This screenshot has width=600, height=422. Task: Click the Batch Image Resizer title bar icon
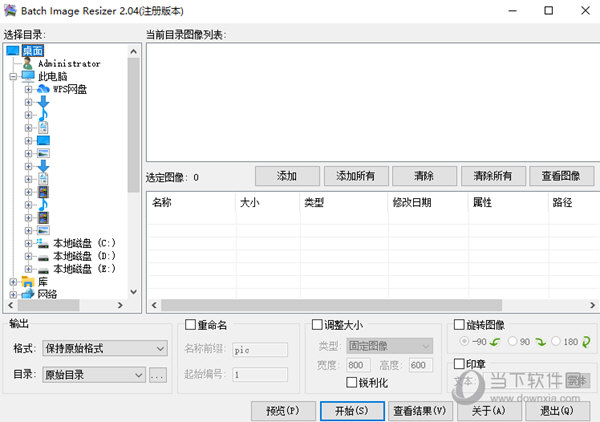pyautogui.click(x=10, y=10)
